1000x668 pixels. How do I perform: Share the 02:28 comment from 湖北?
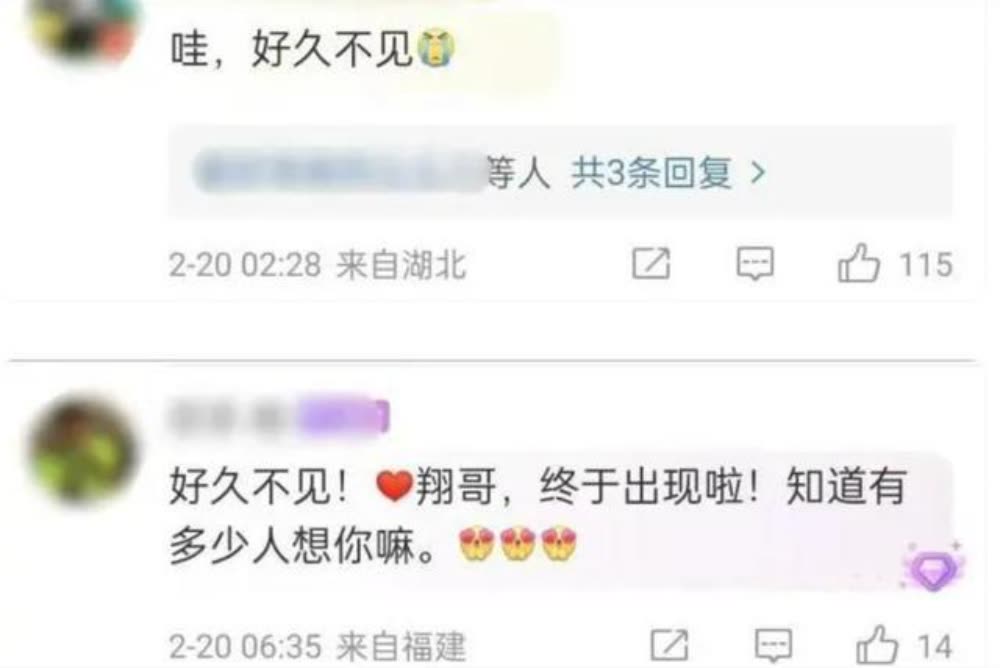[651, 263]
